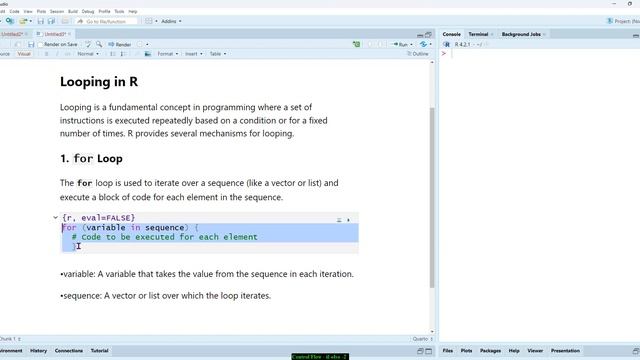This screenshot has width=640, height=360.
Task: Click the insert image icon
Action: 148,54
